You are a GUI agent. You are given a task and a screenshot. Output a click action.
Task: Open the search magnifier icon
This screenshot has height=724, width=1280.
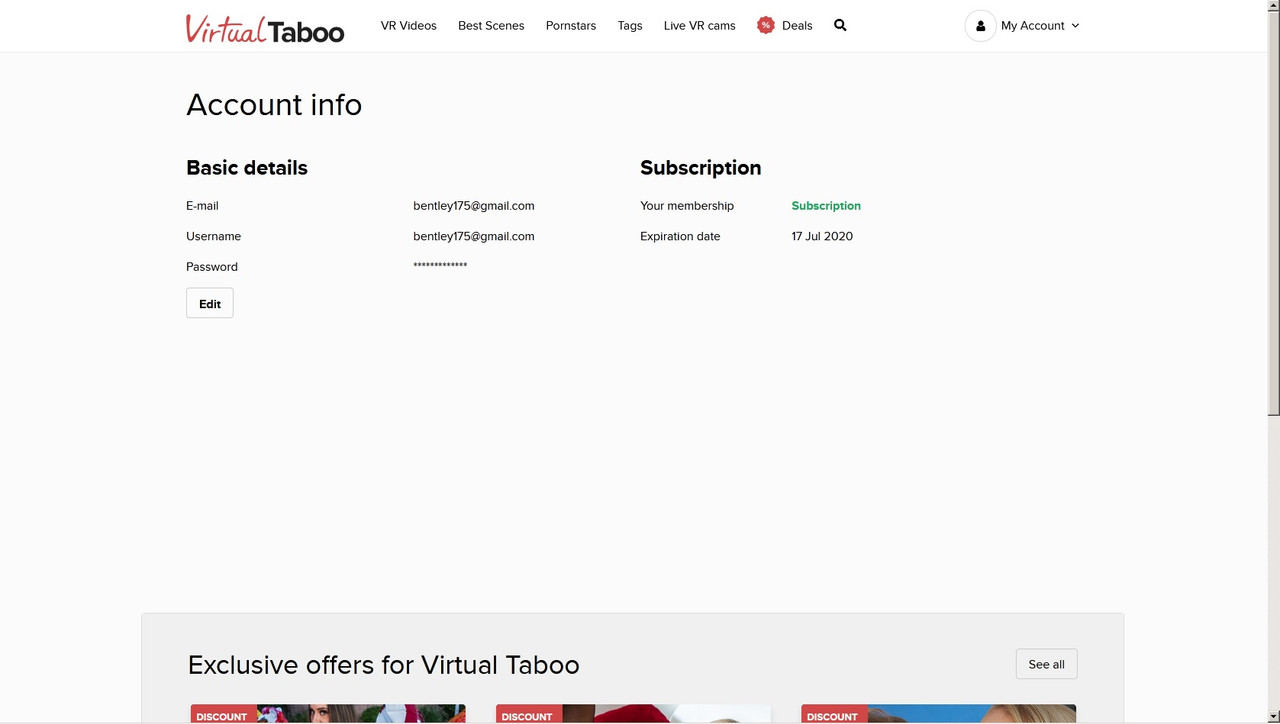(840, 25)
